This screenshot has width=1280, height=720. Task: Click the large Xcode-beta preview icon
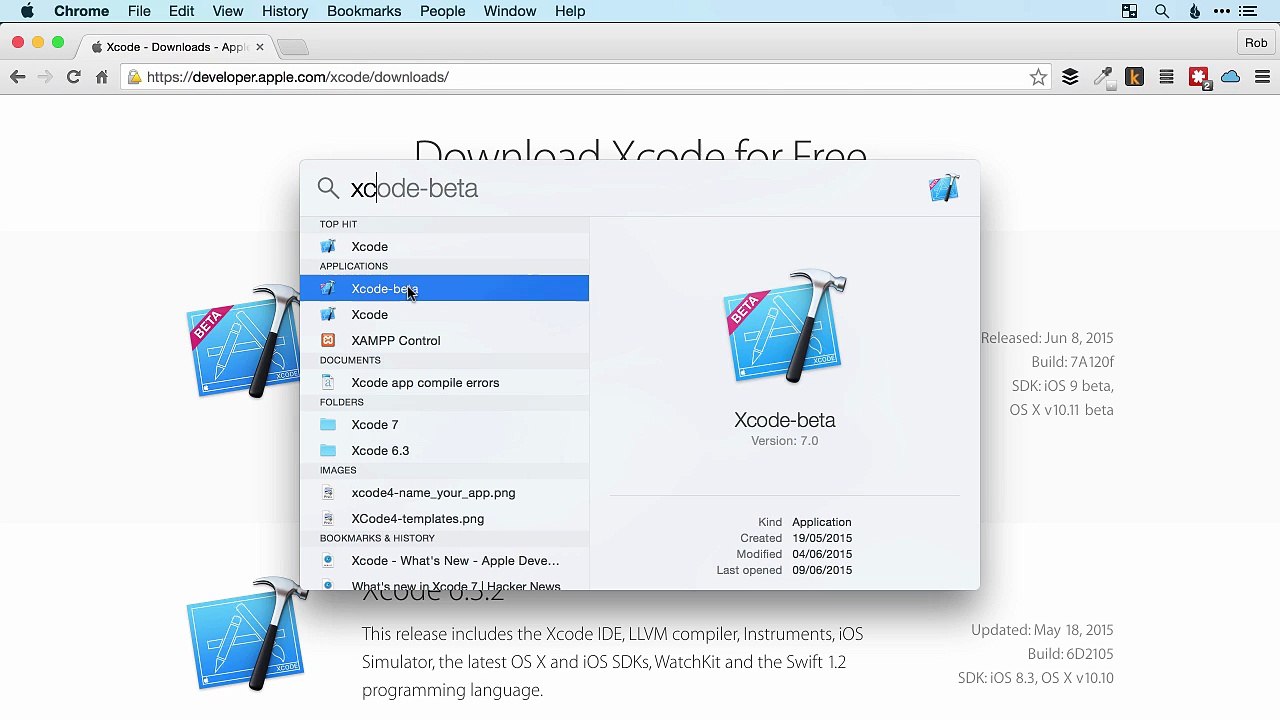785,326
